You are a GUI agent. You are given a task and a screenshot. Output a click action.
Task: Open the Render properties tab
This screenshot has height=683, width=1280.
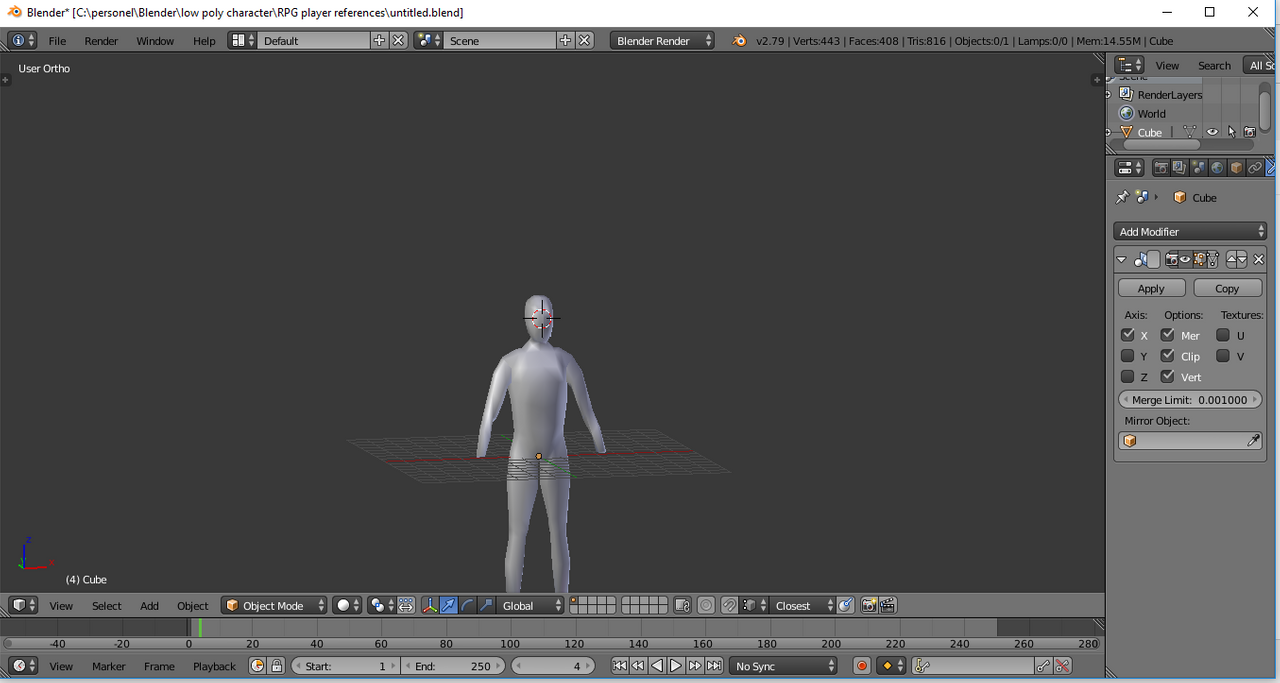pos(1161,168)
